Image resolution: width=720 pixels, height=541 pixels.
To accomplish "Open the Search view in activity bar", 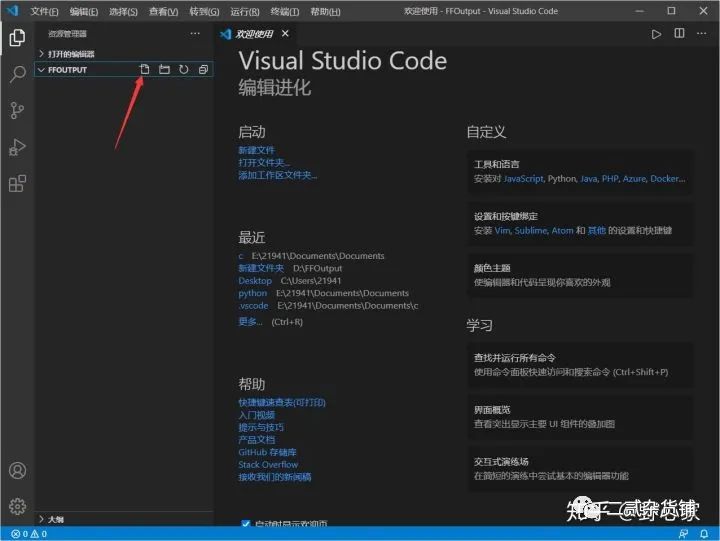I will [17, 73].
